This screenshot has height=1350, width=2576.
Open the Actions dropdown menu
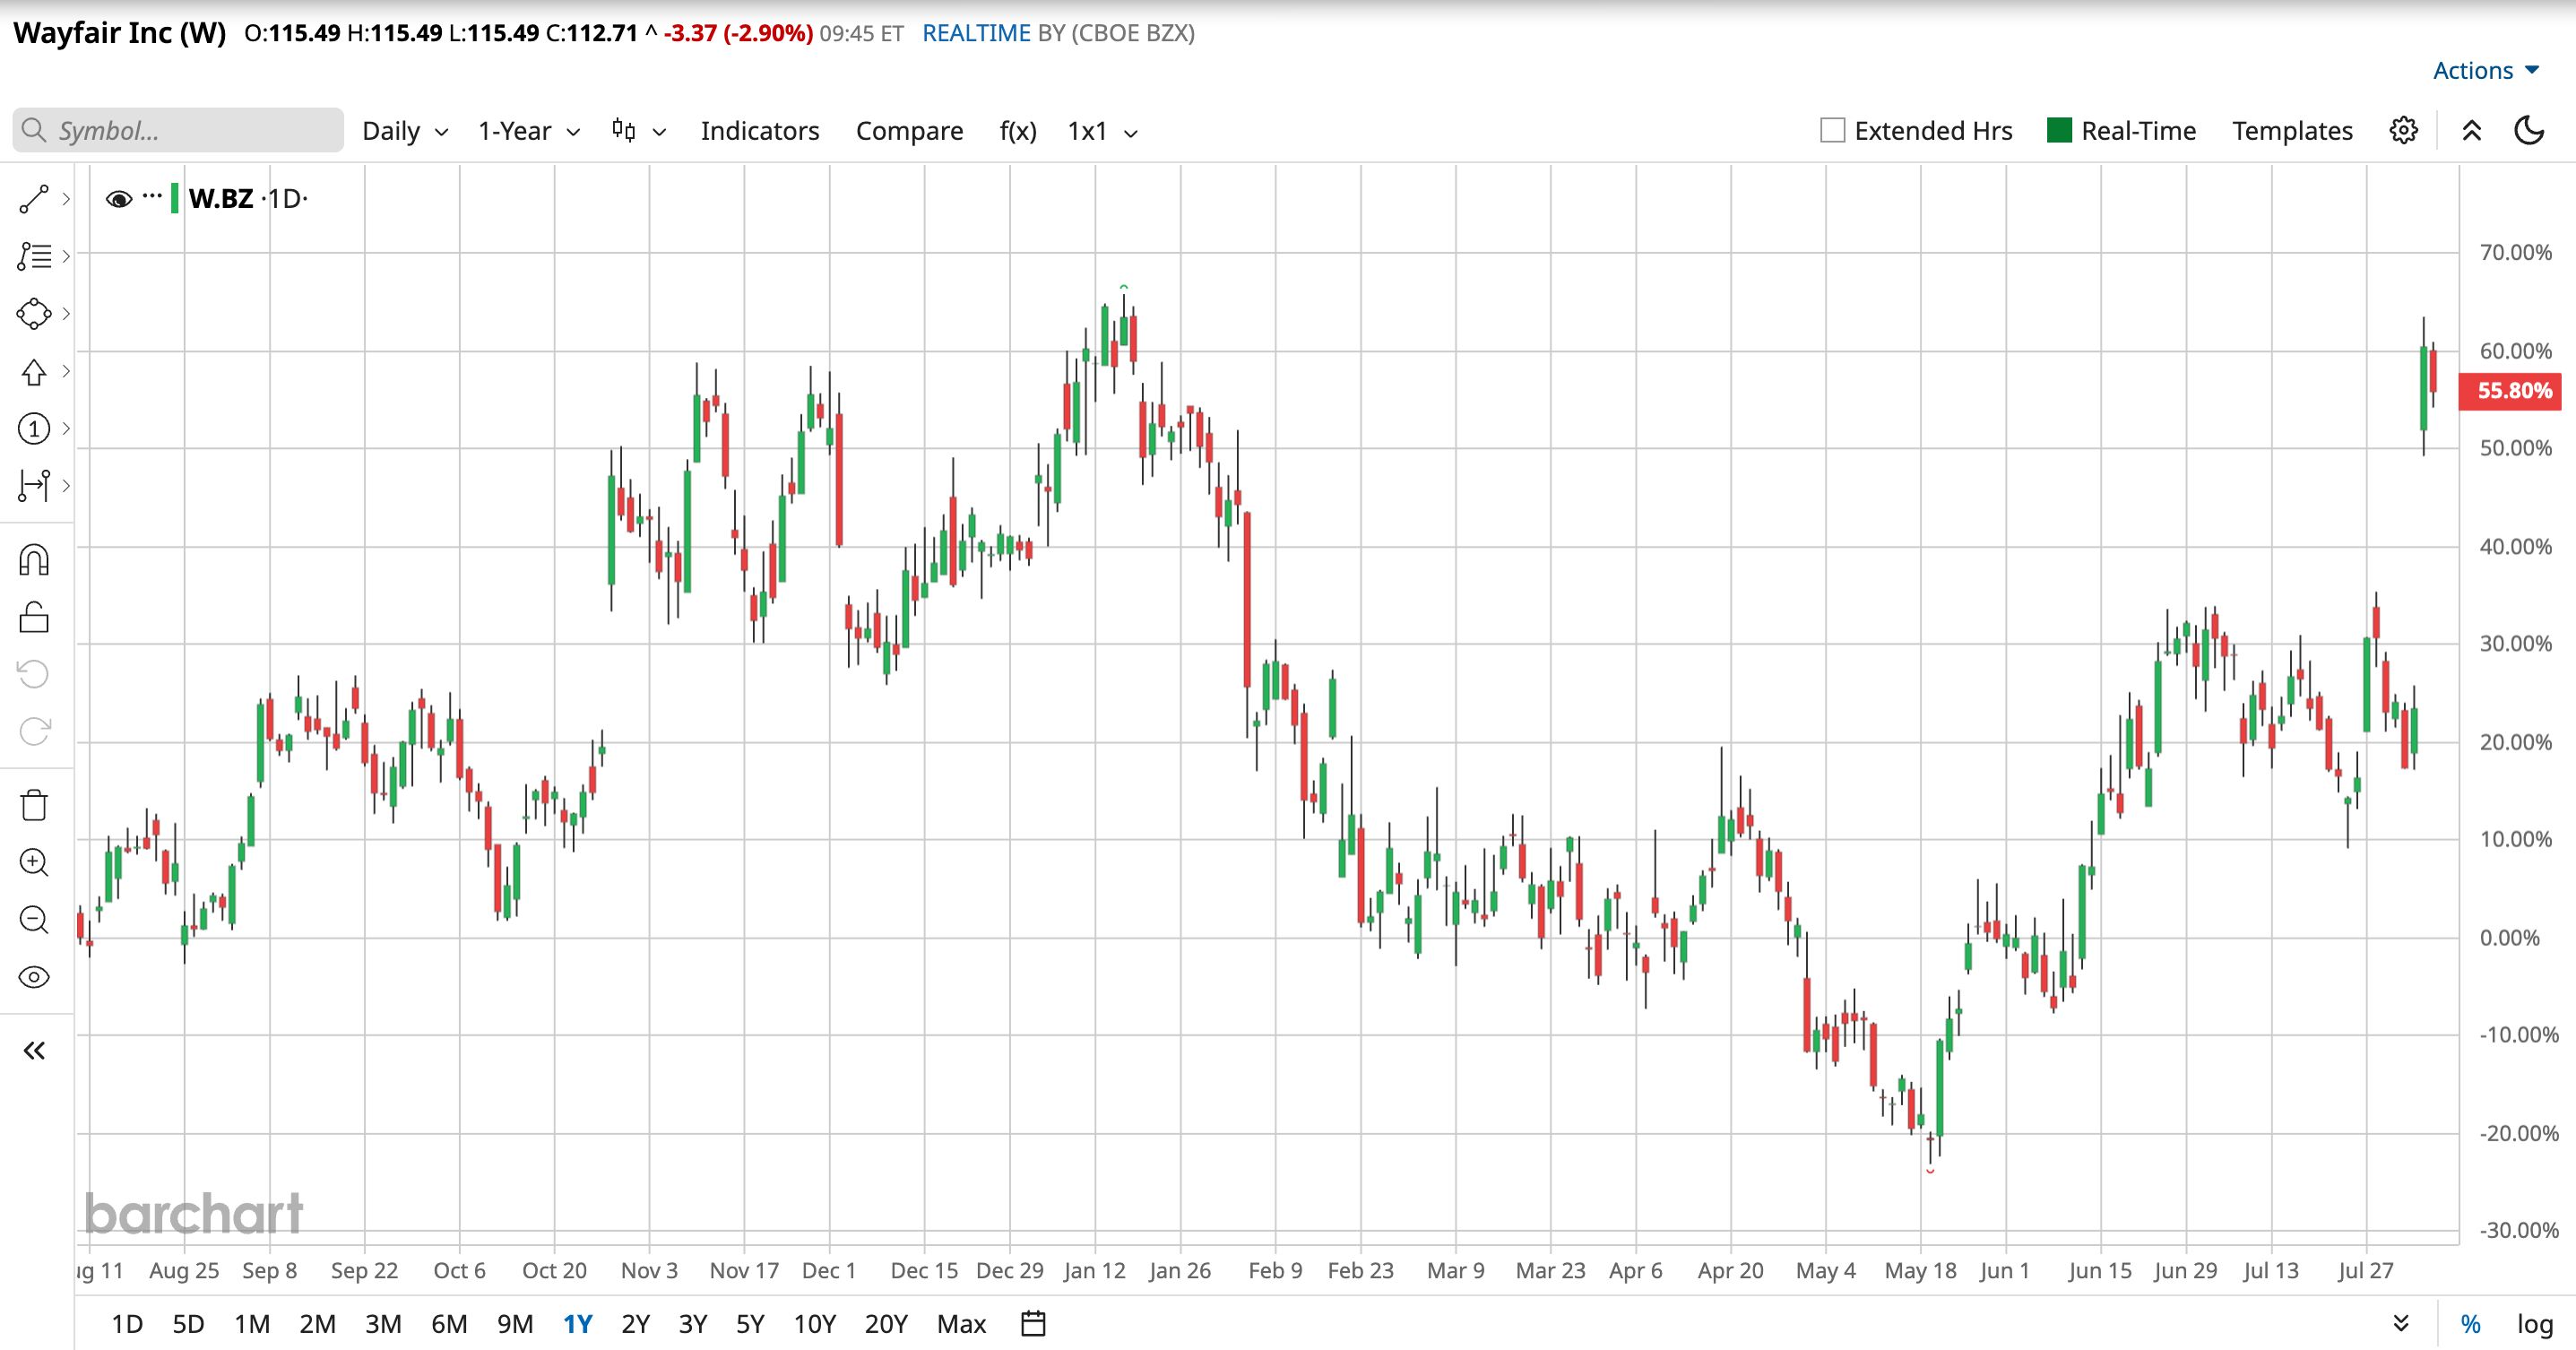tap(2486, 70)
